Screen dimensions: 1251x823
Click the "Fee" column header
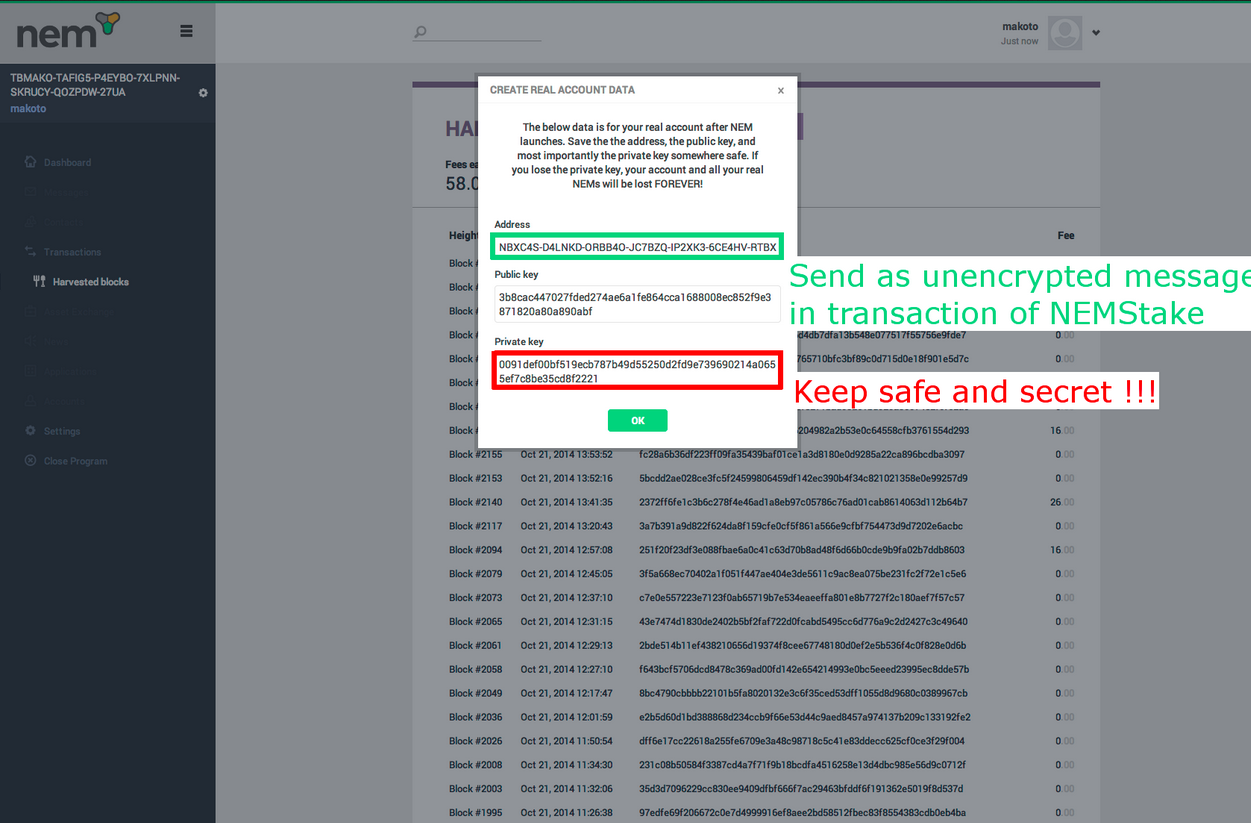point(1066,236)
